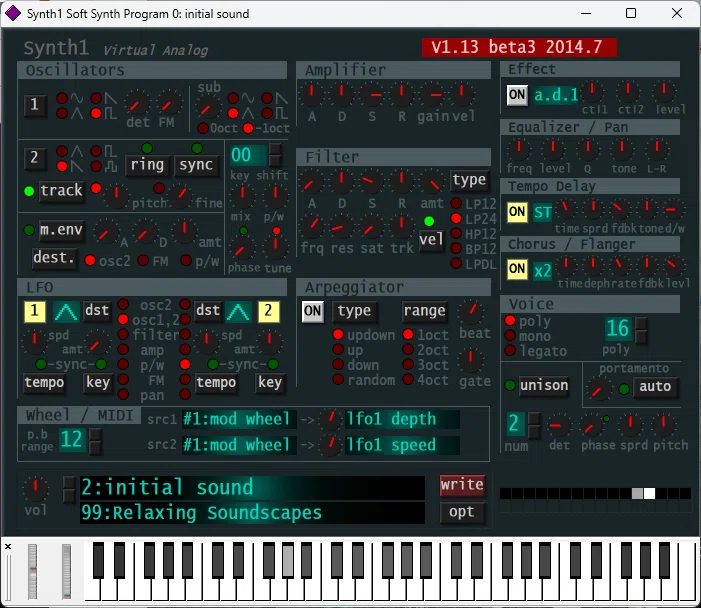Click the m.env button
Screen dimensions: 701x608
tap(61, 230)
